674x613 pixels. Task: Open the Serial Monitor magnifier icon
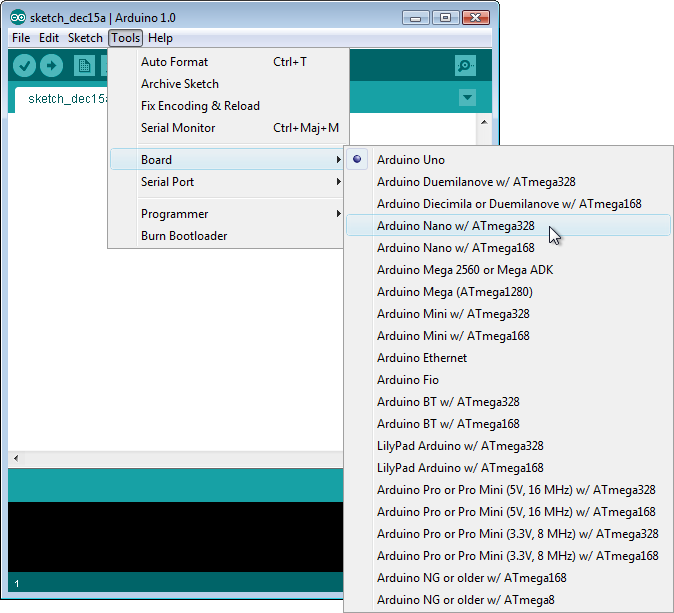point(466,65)
